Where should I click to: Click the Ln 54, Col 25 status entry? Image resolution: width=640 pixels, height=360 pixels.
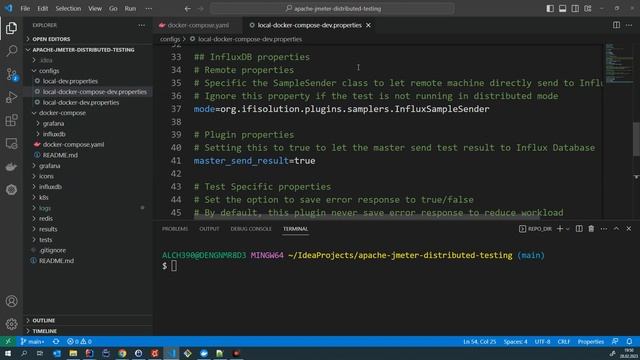tap(480, 342)
